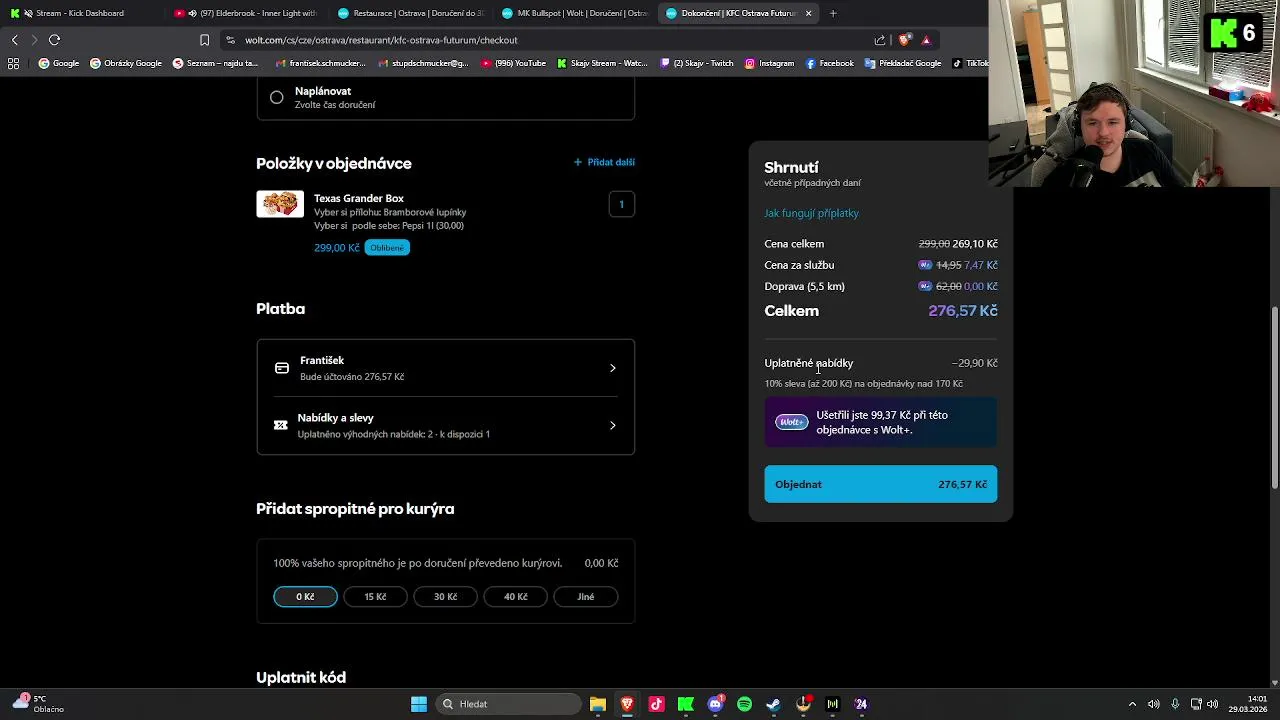Go back in browser history
The image size is (1280, 720).
14,40
